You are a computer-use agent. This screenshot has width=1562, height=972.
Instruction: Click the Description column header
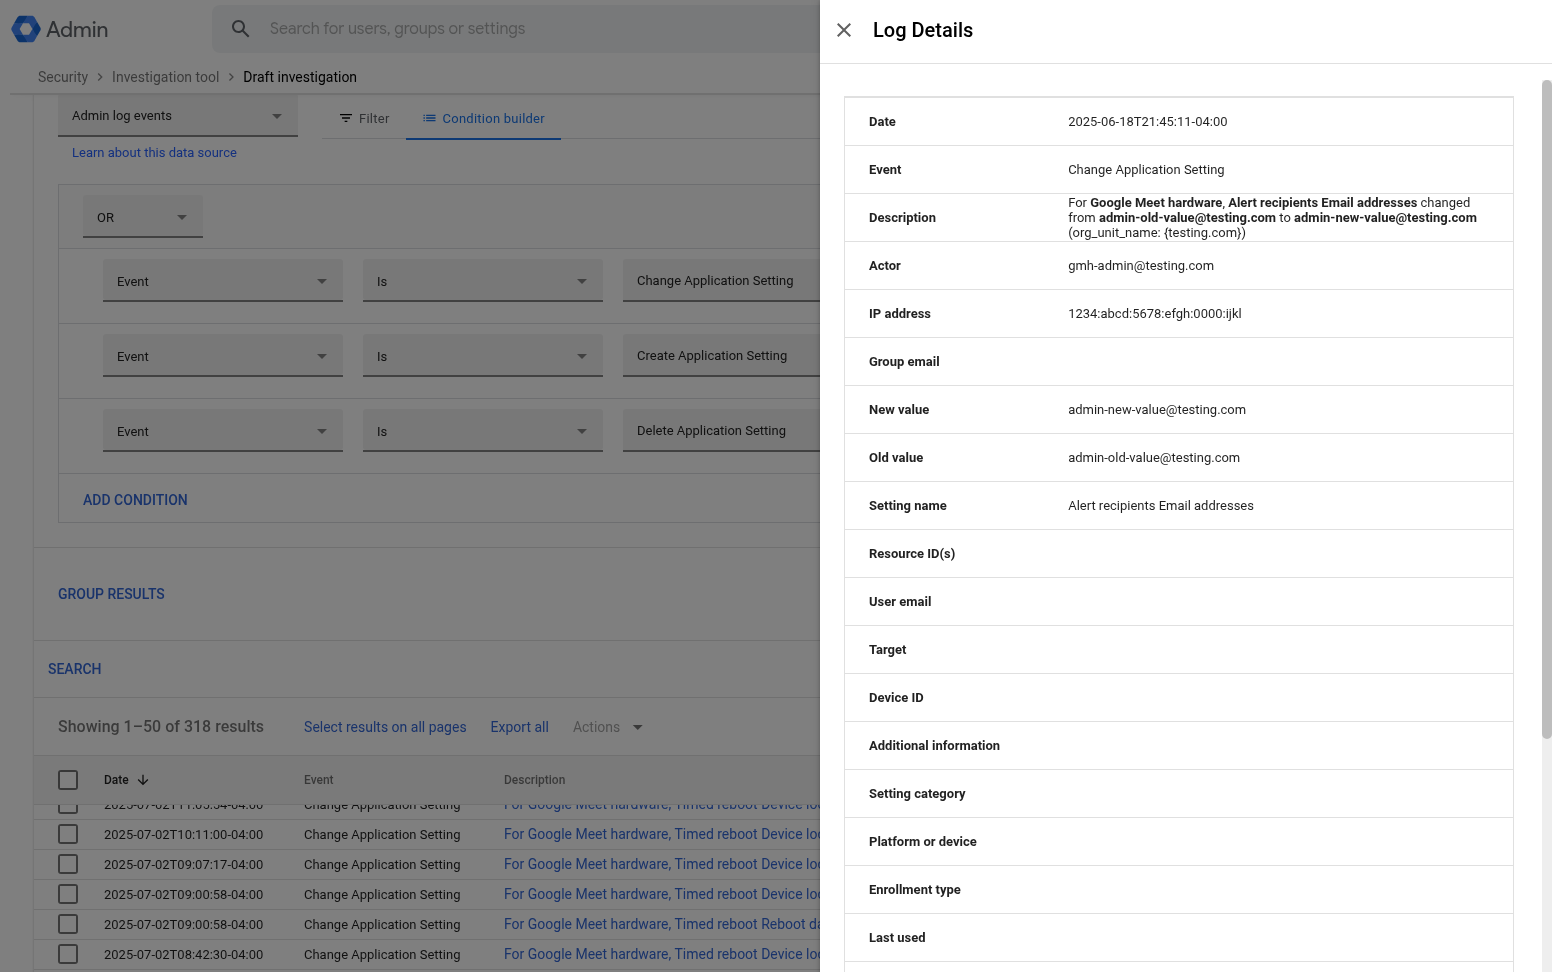click(x=534, y=780)
